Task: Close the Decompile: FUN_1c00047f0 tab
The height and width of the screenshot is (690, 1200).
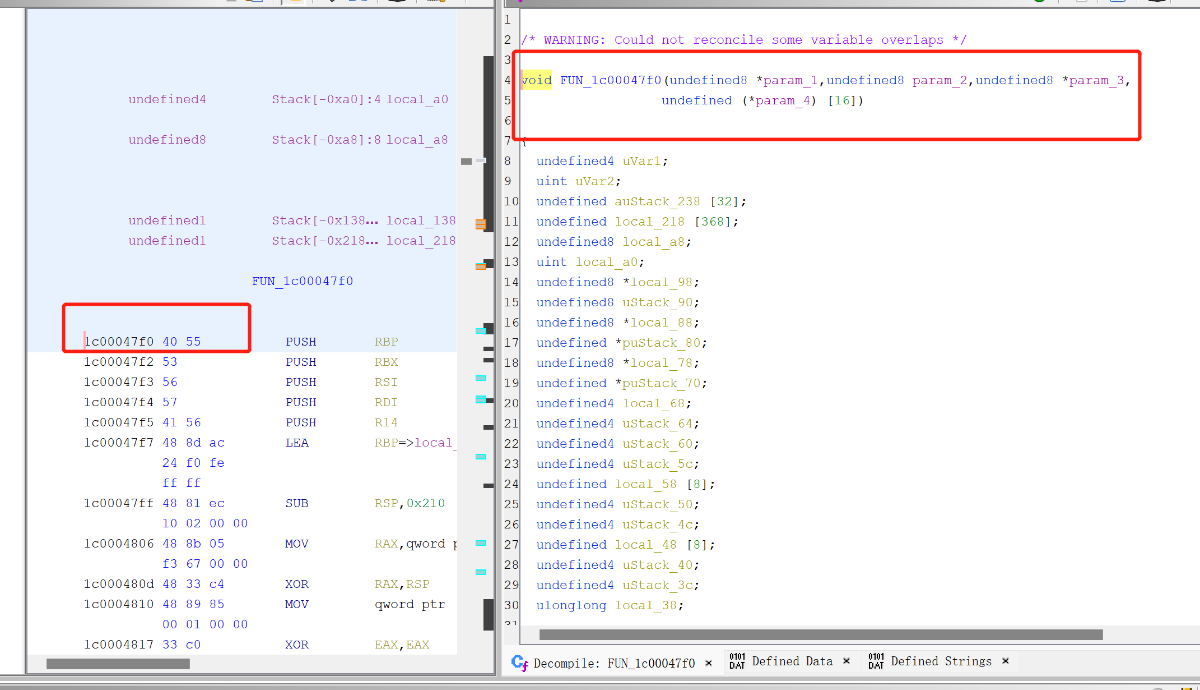Action: tap(709, 663)
